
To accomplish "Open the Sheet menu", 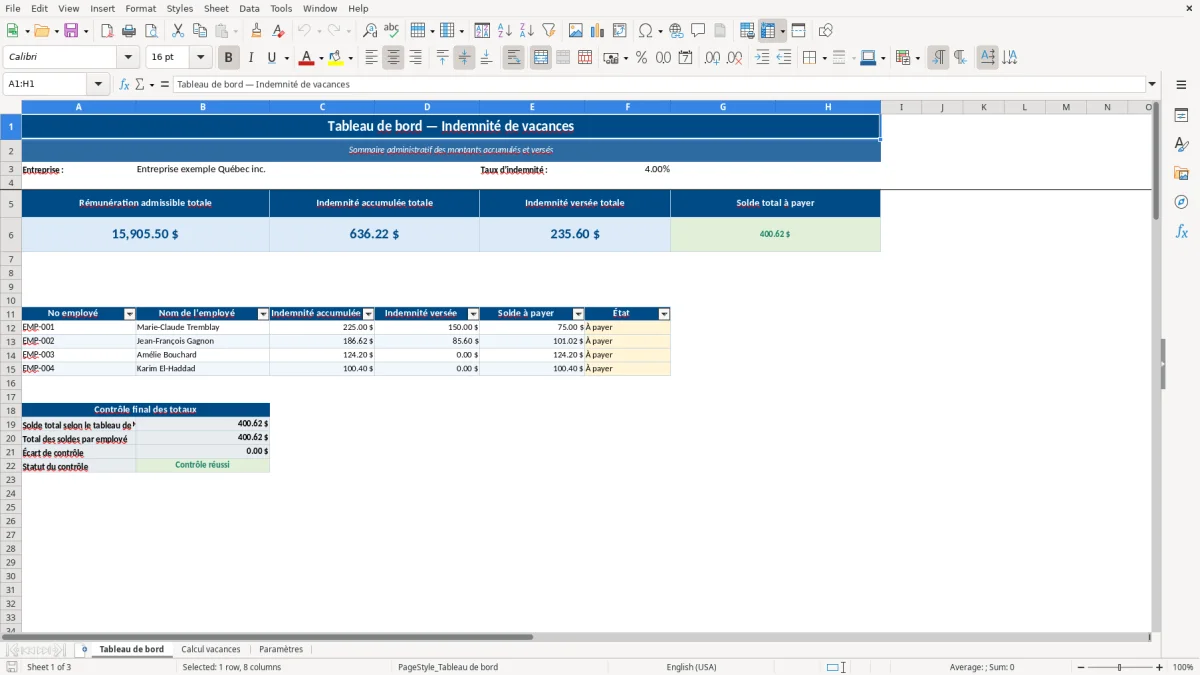I will 216,8.
